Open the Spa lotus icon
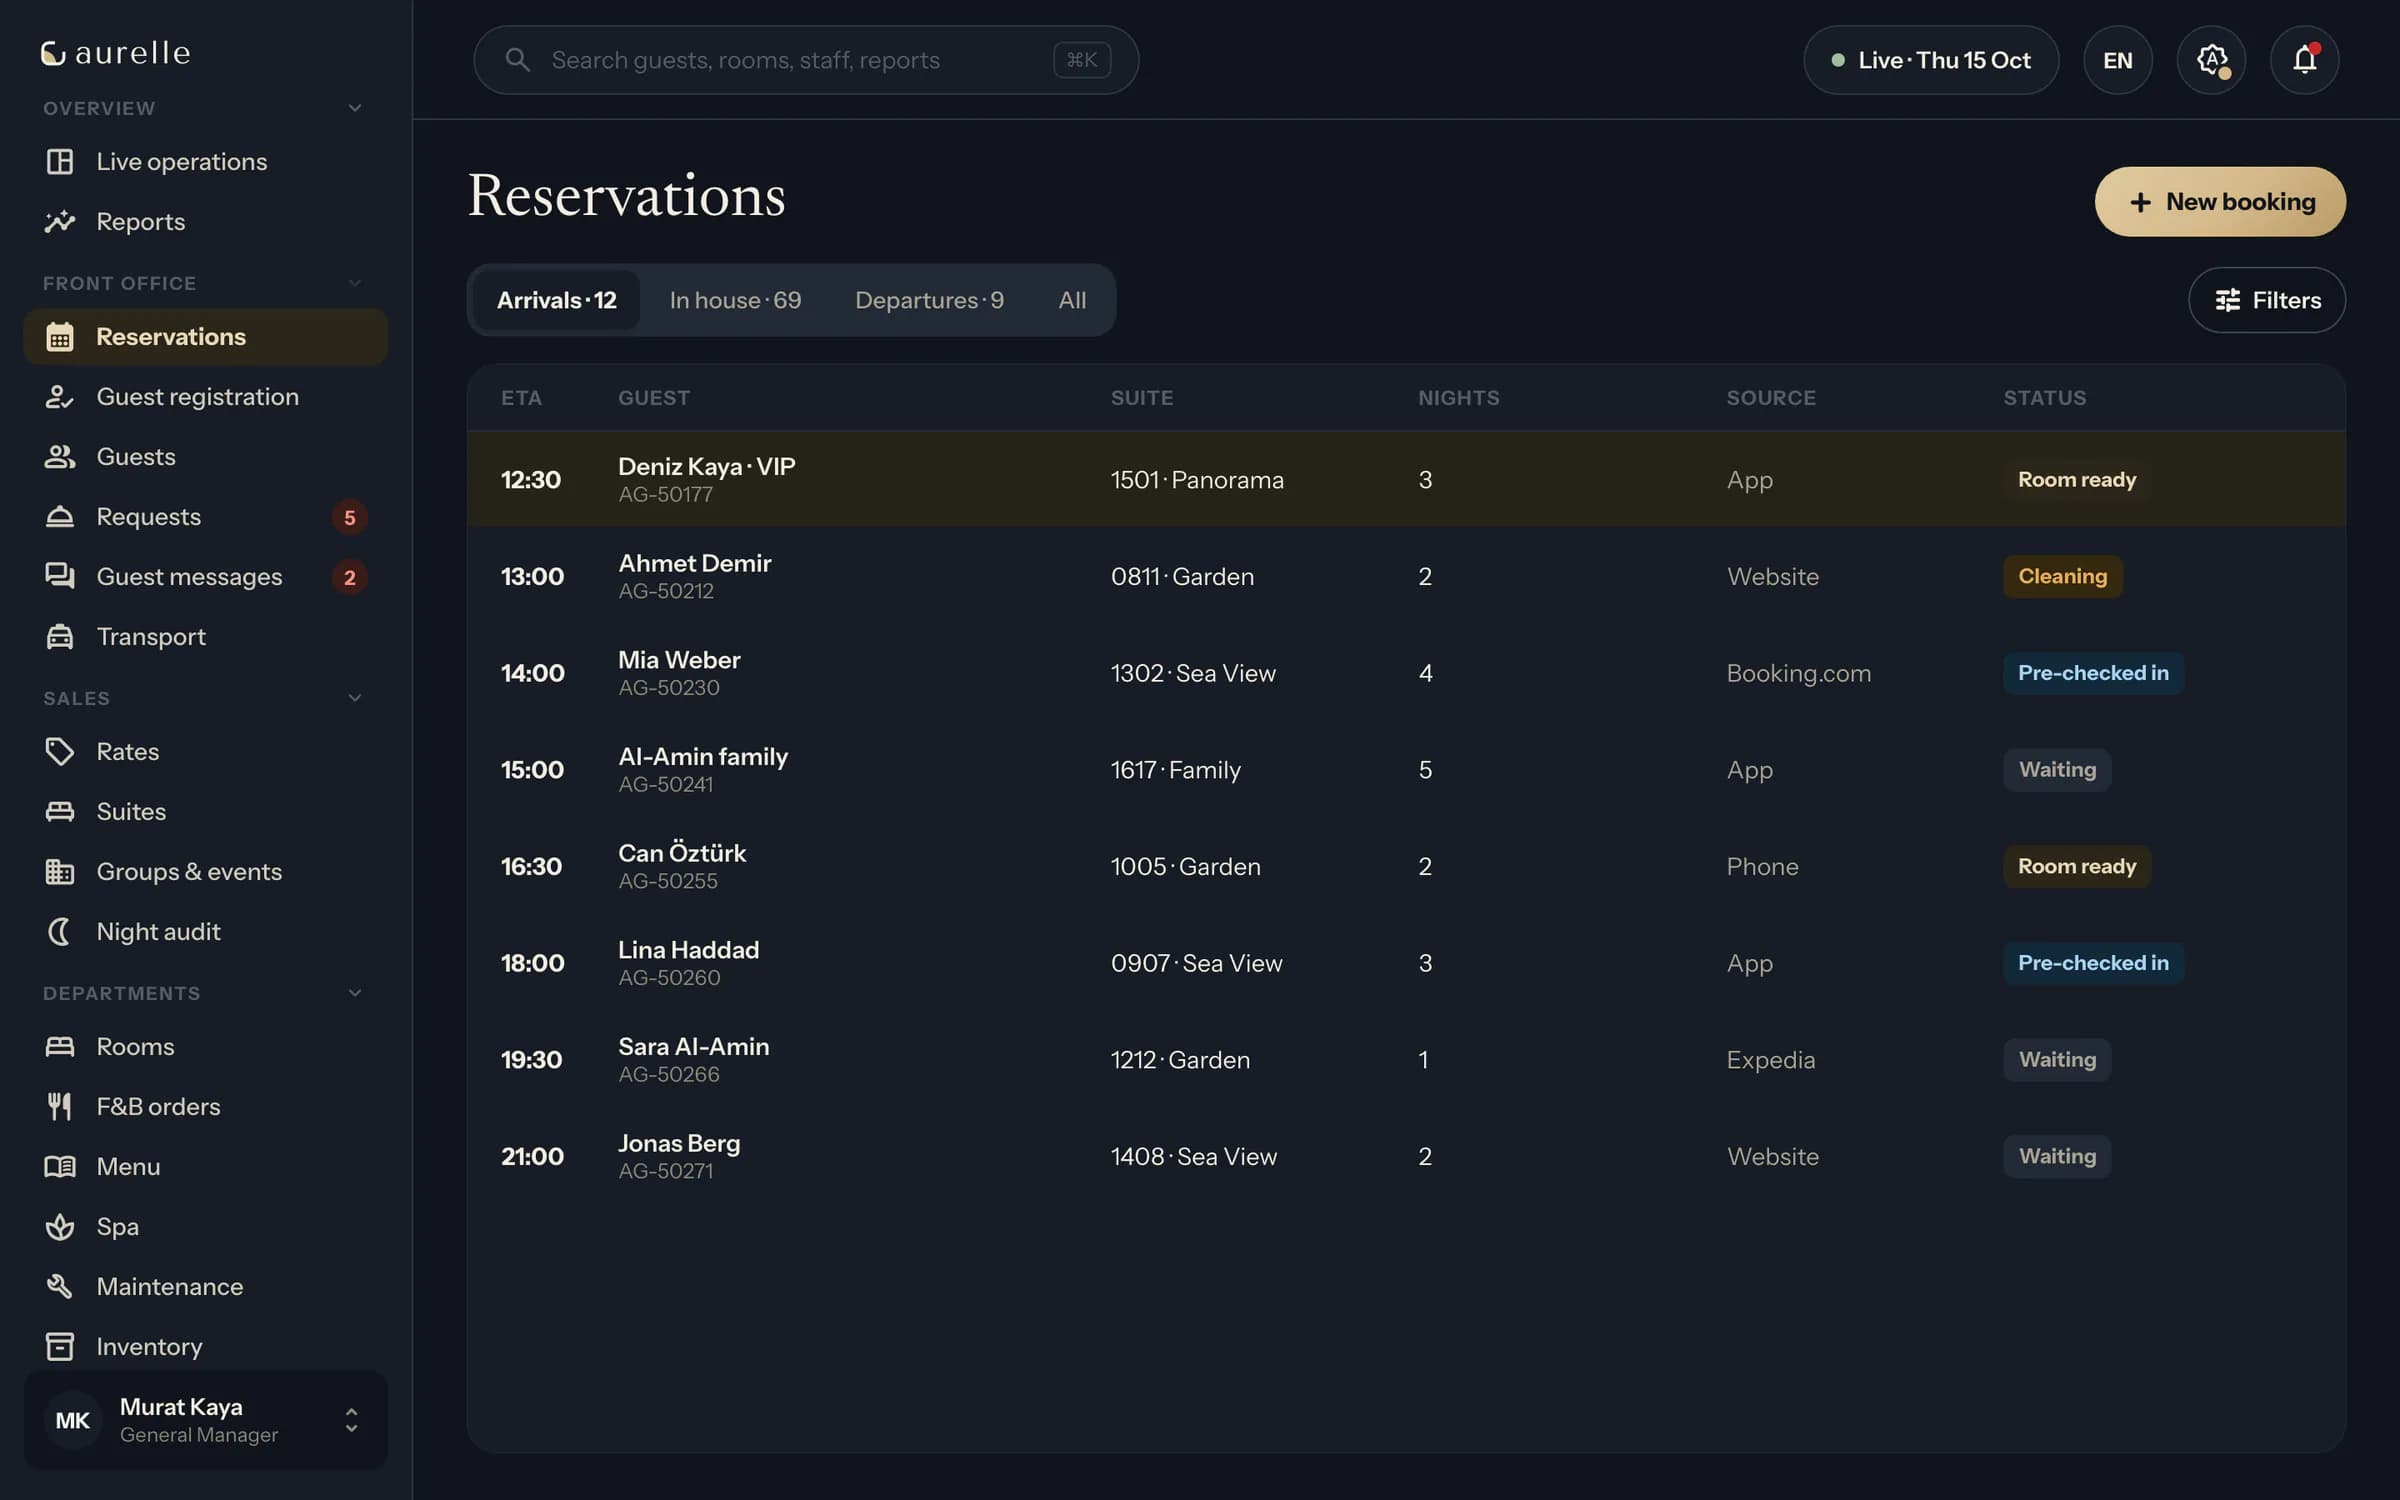Image resolution: width=2400 pixels, height=1500 pixels. (x=60, y=1226)
